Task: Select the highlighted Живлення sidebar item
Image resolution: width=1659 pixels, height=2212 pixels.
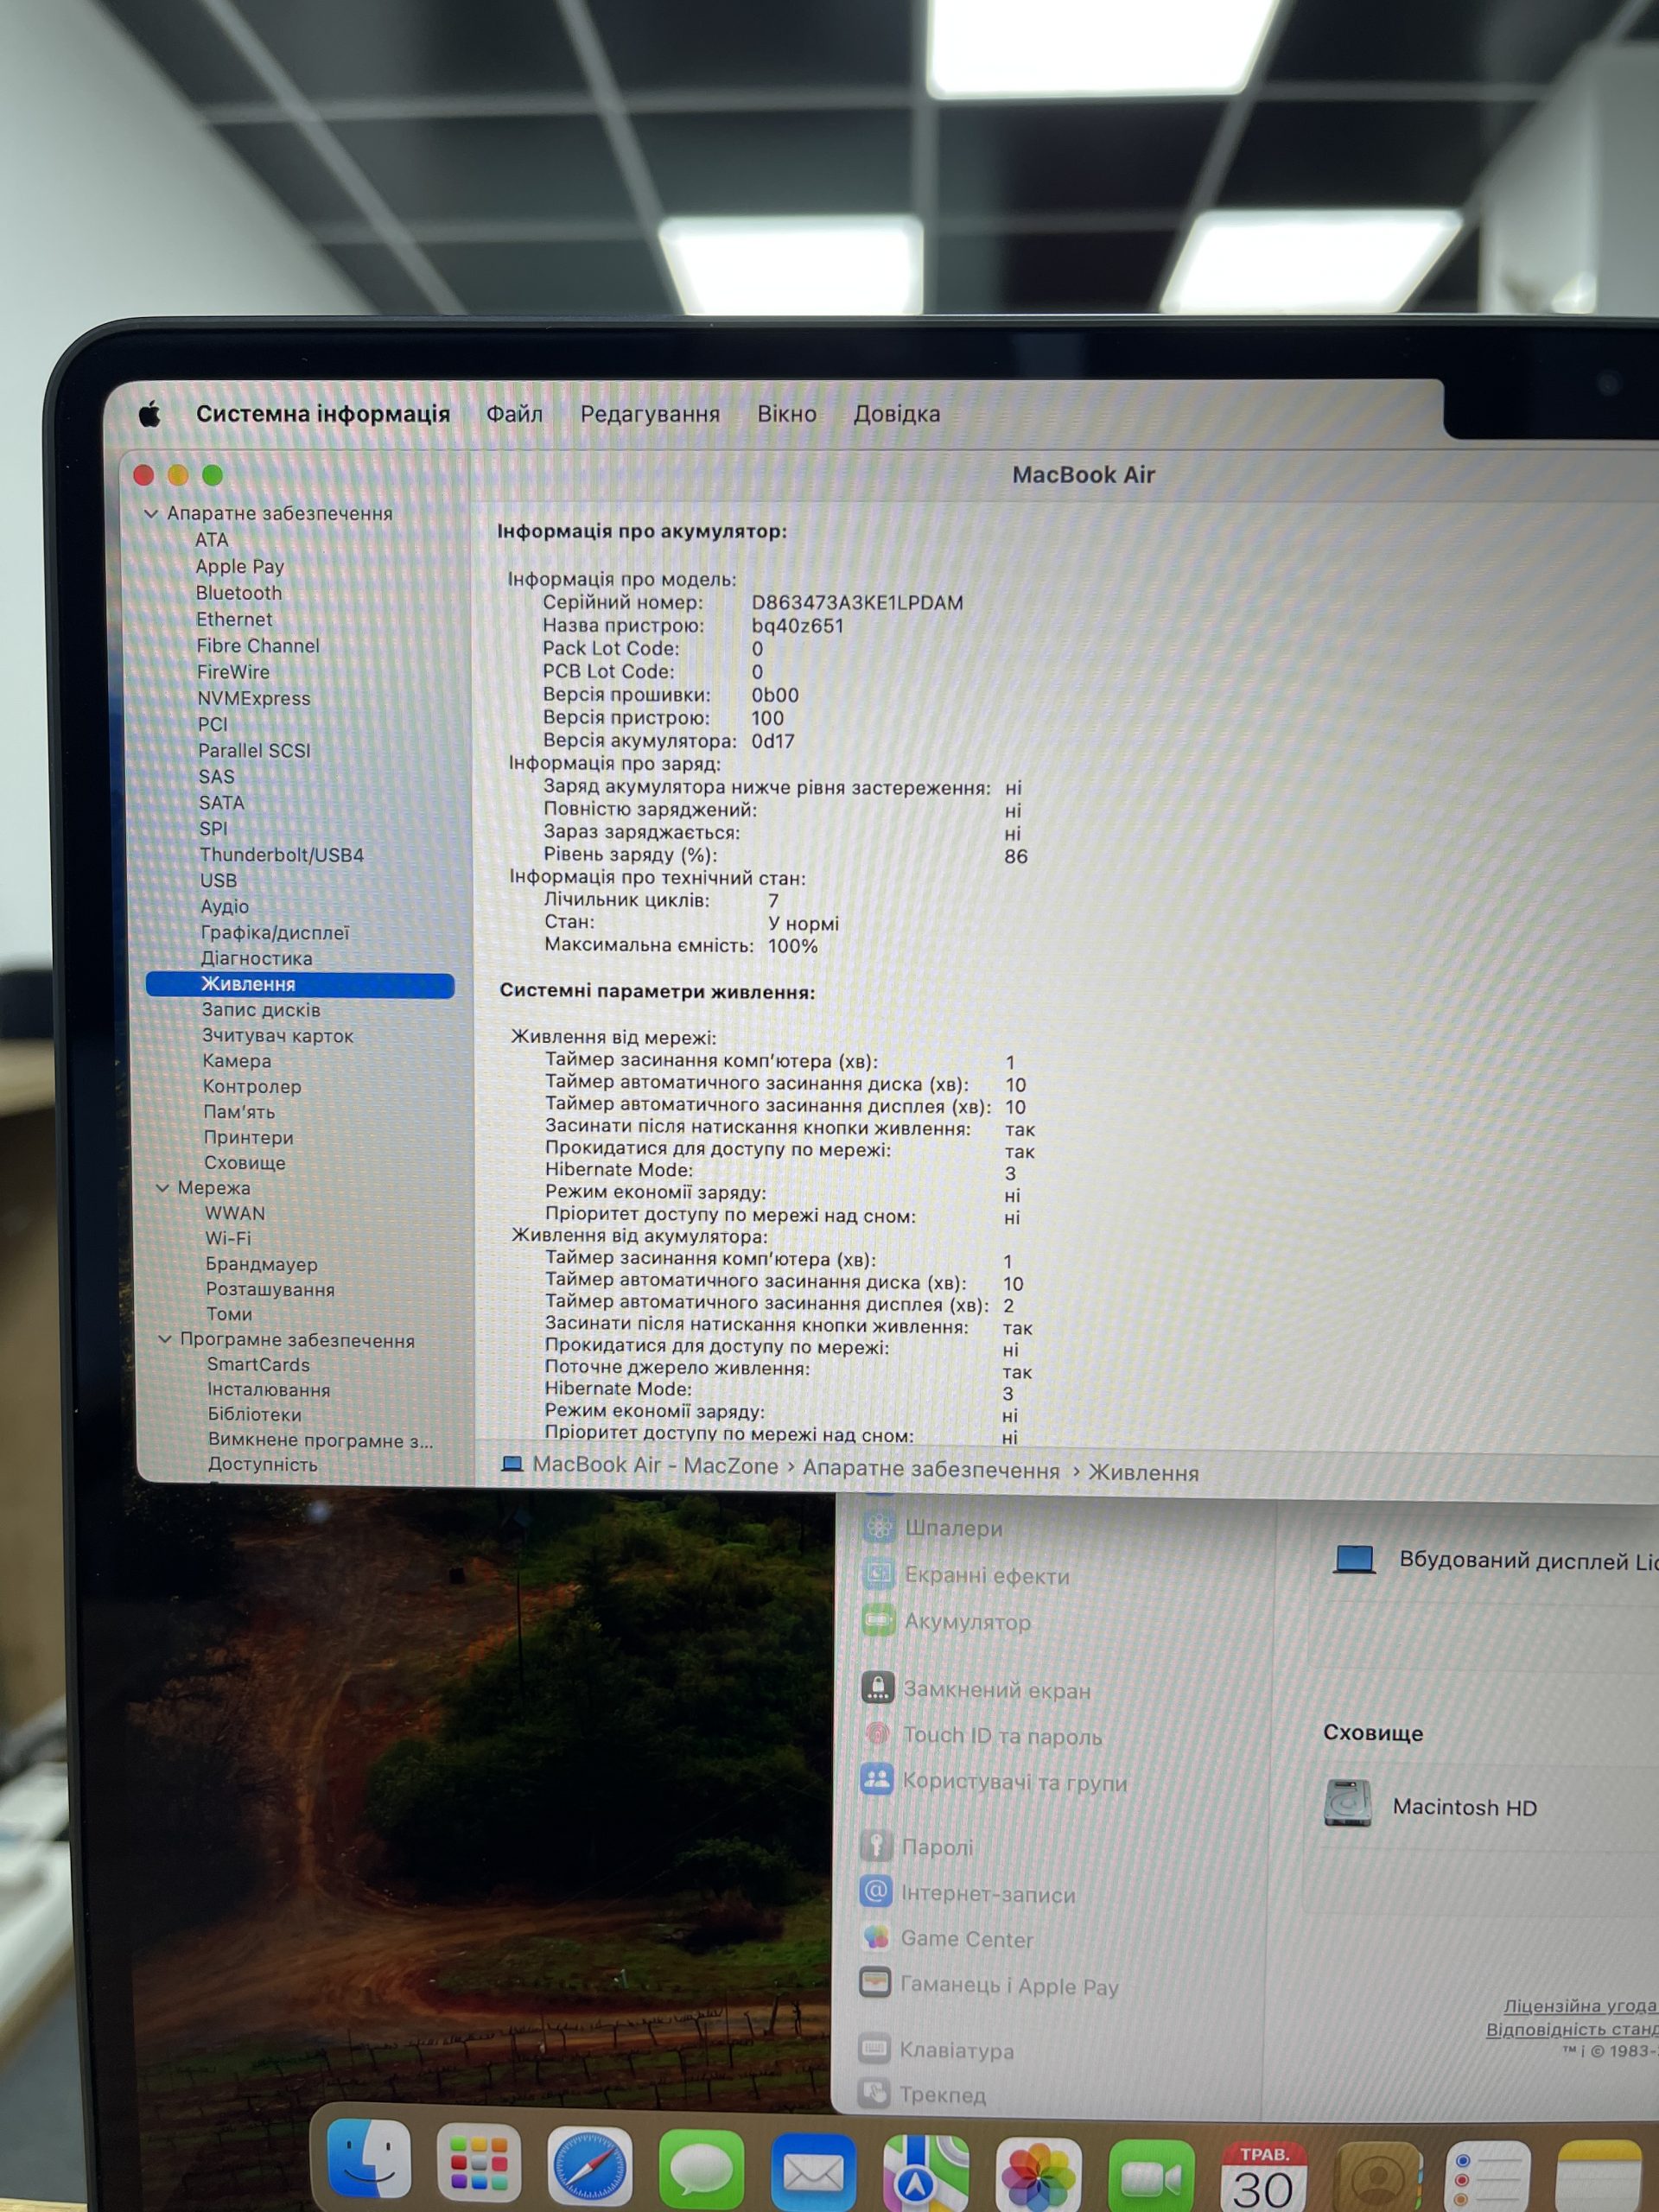Action: [300, 984]
